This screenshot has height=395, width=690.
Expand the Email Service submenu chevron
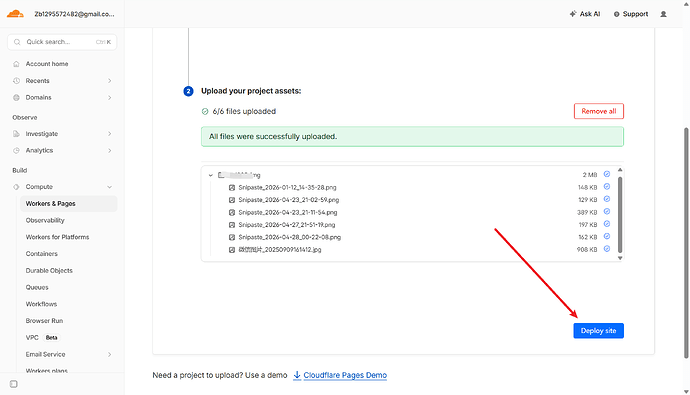click(110, 355)
